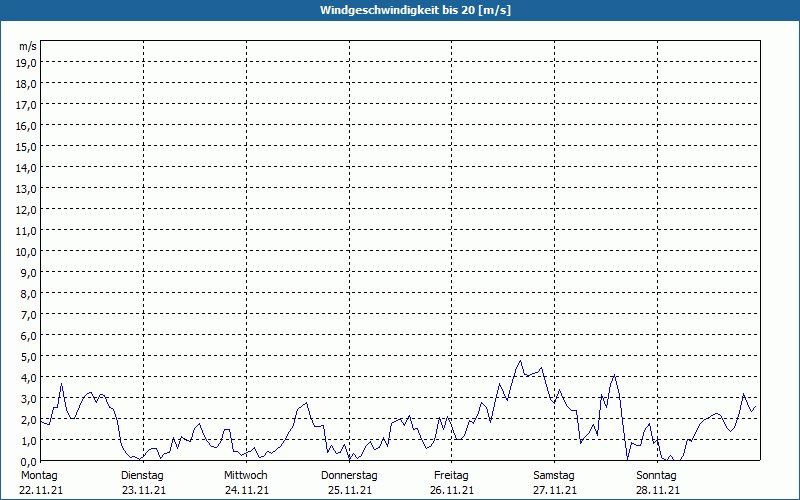
Task: Click the 10,0 y-axis value
Action: (27, 251)
